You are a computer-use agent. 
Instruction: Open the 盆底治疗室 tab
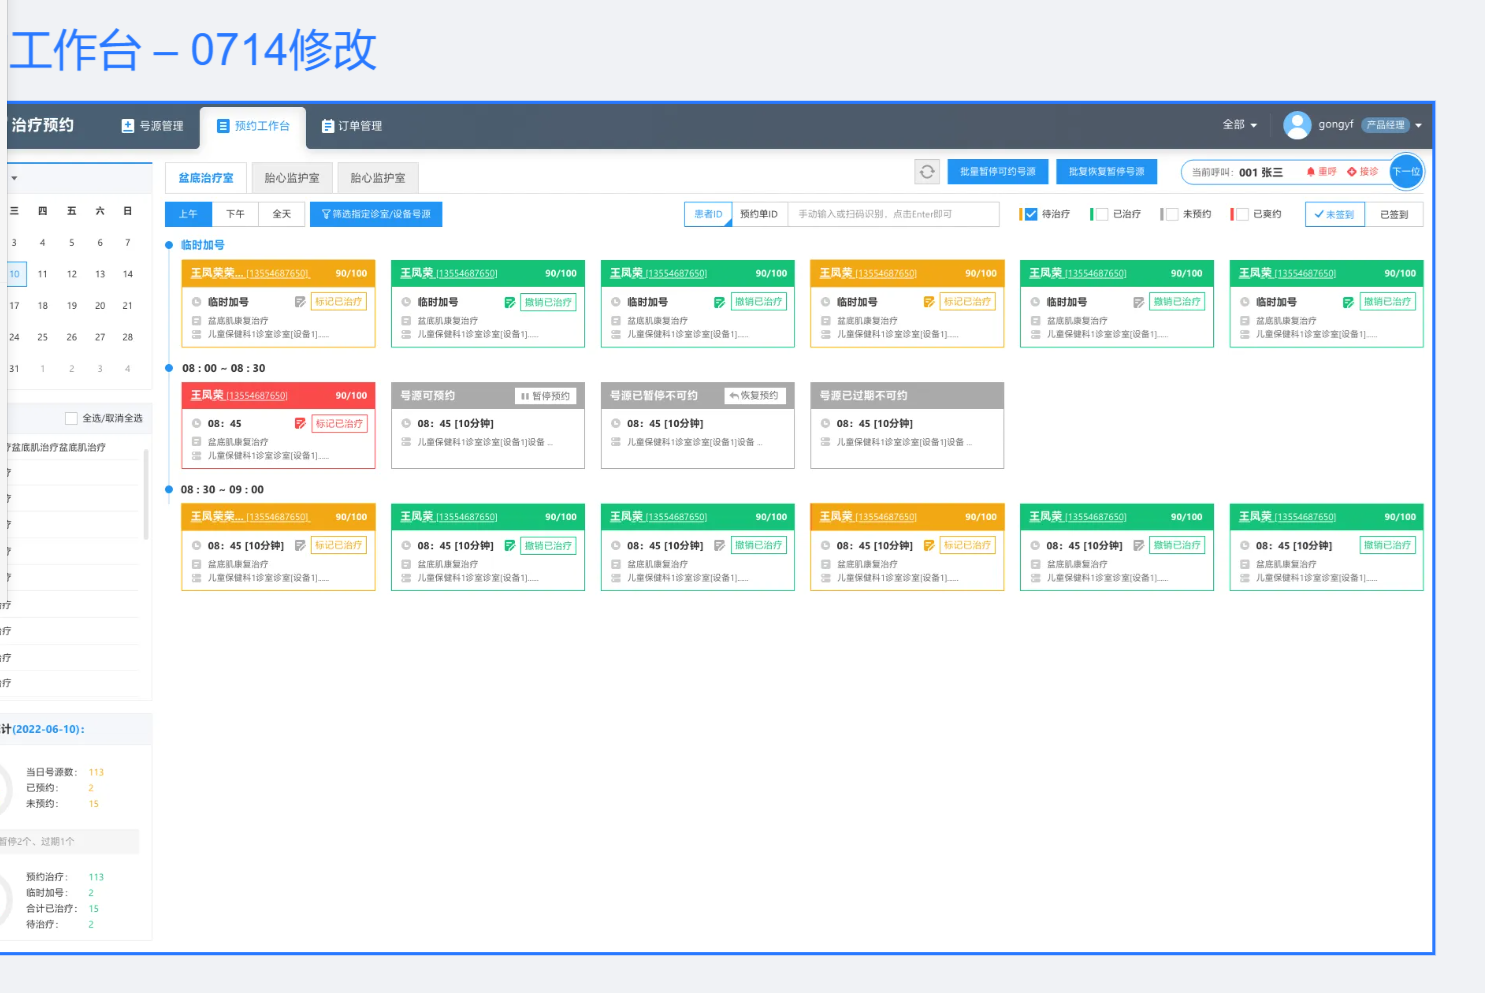click(x=206, y=178)
